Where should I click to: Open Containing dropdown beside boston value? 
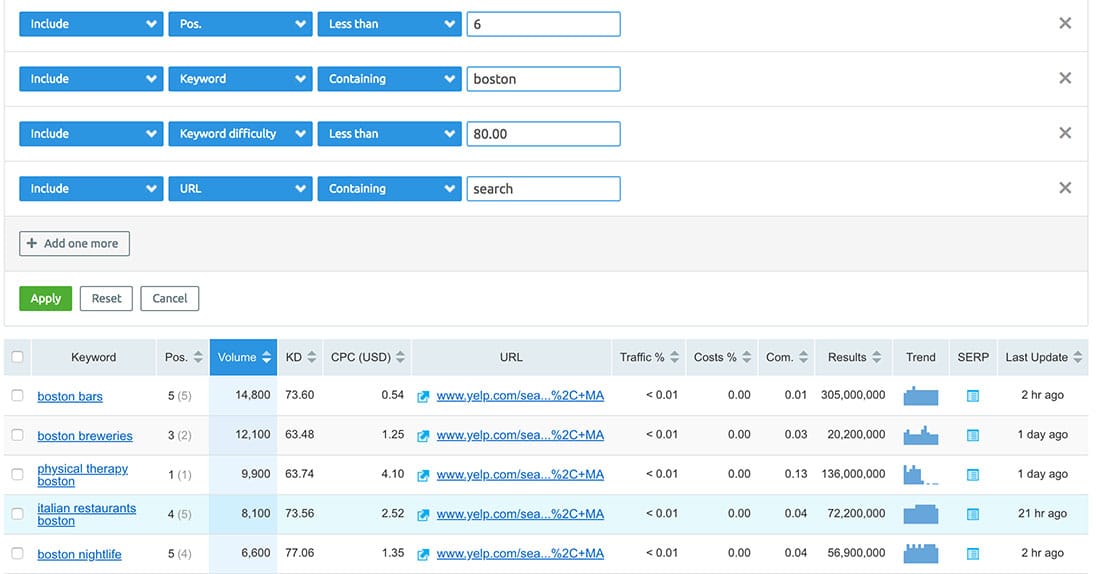(x=389, y=79)
